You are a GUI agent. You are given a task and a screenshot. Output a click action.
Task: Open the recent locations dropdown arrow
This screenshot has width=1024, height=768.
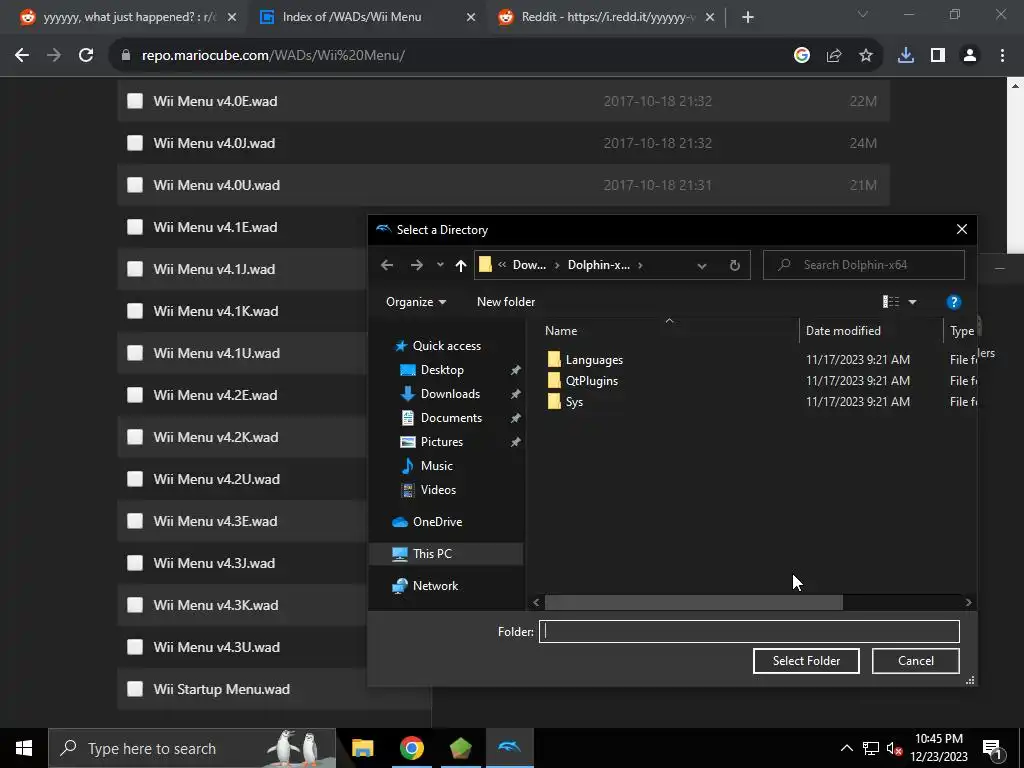tap(440, 265)
